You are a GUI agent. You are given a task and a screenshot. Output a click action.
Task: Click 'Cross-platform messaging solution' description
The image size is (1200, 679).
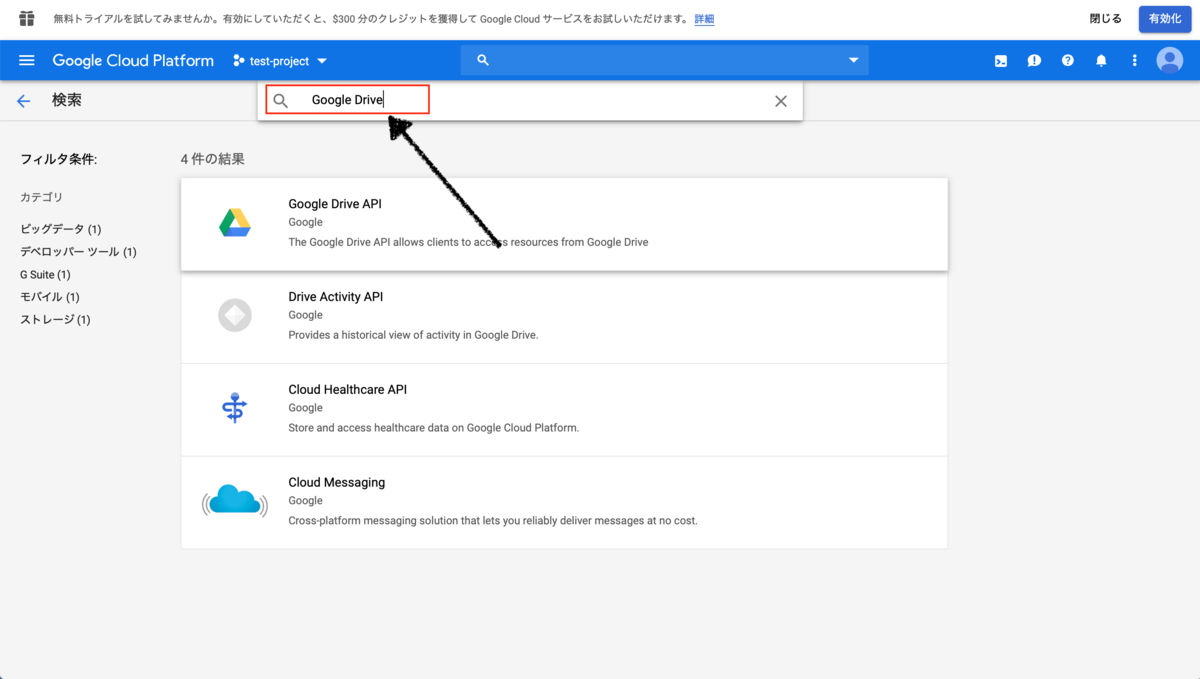click(493, 521)
